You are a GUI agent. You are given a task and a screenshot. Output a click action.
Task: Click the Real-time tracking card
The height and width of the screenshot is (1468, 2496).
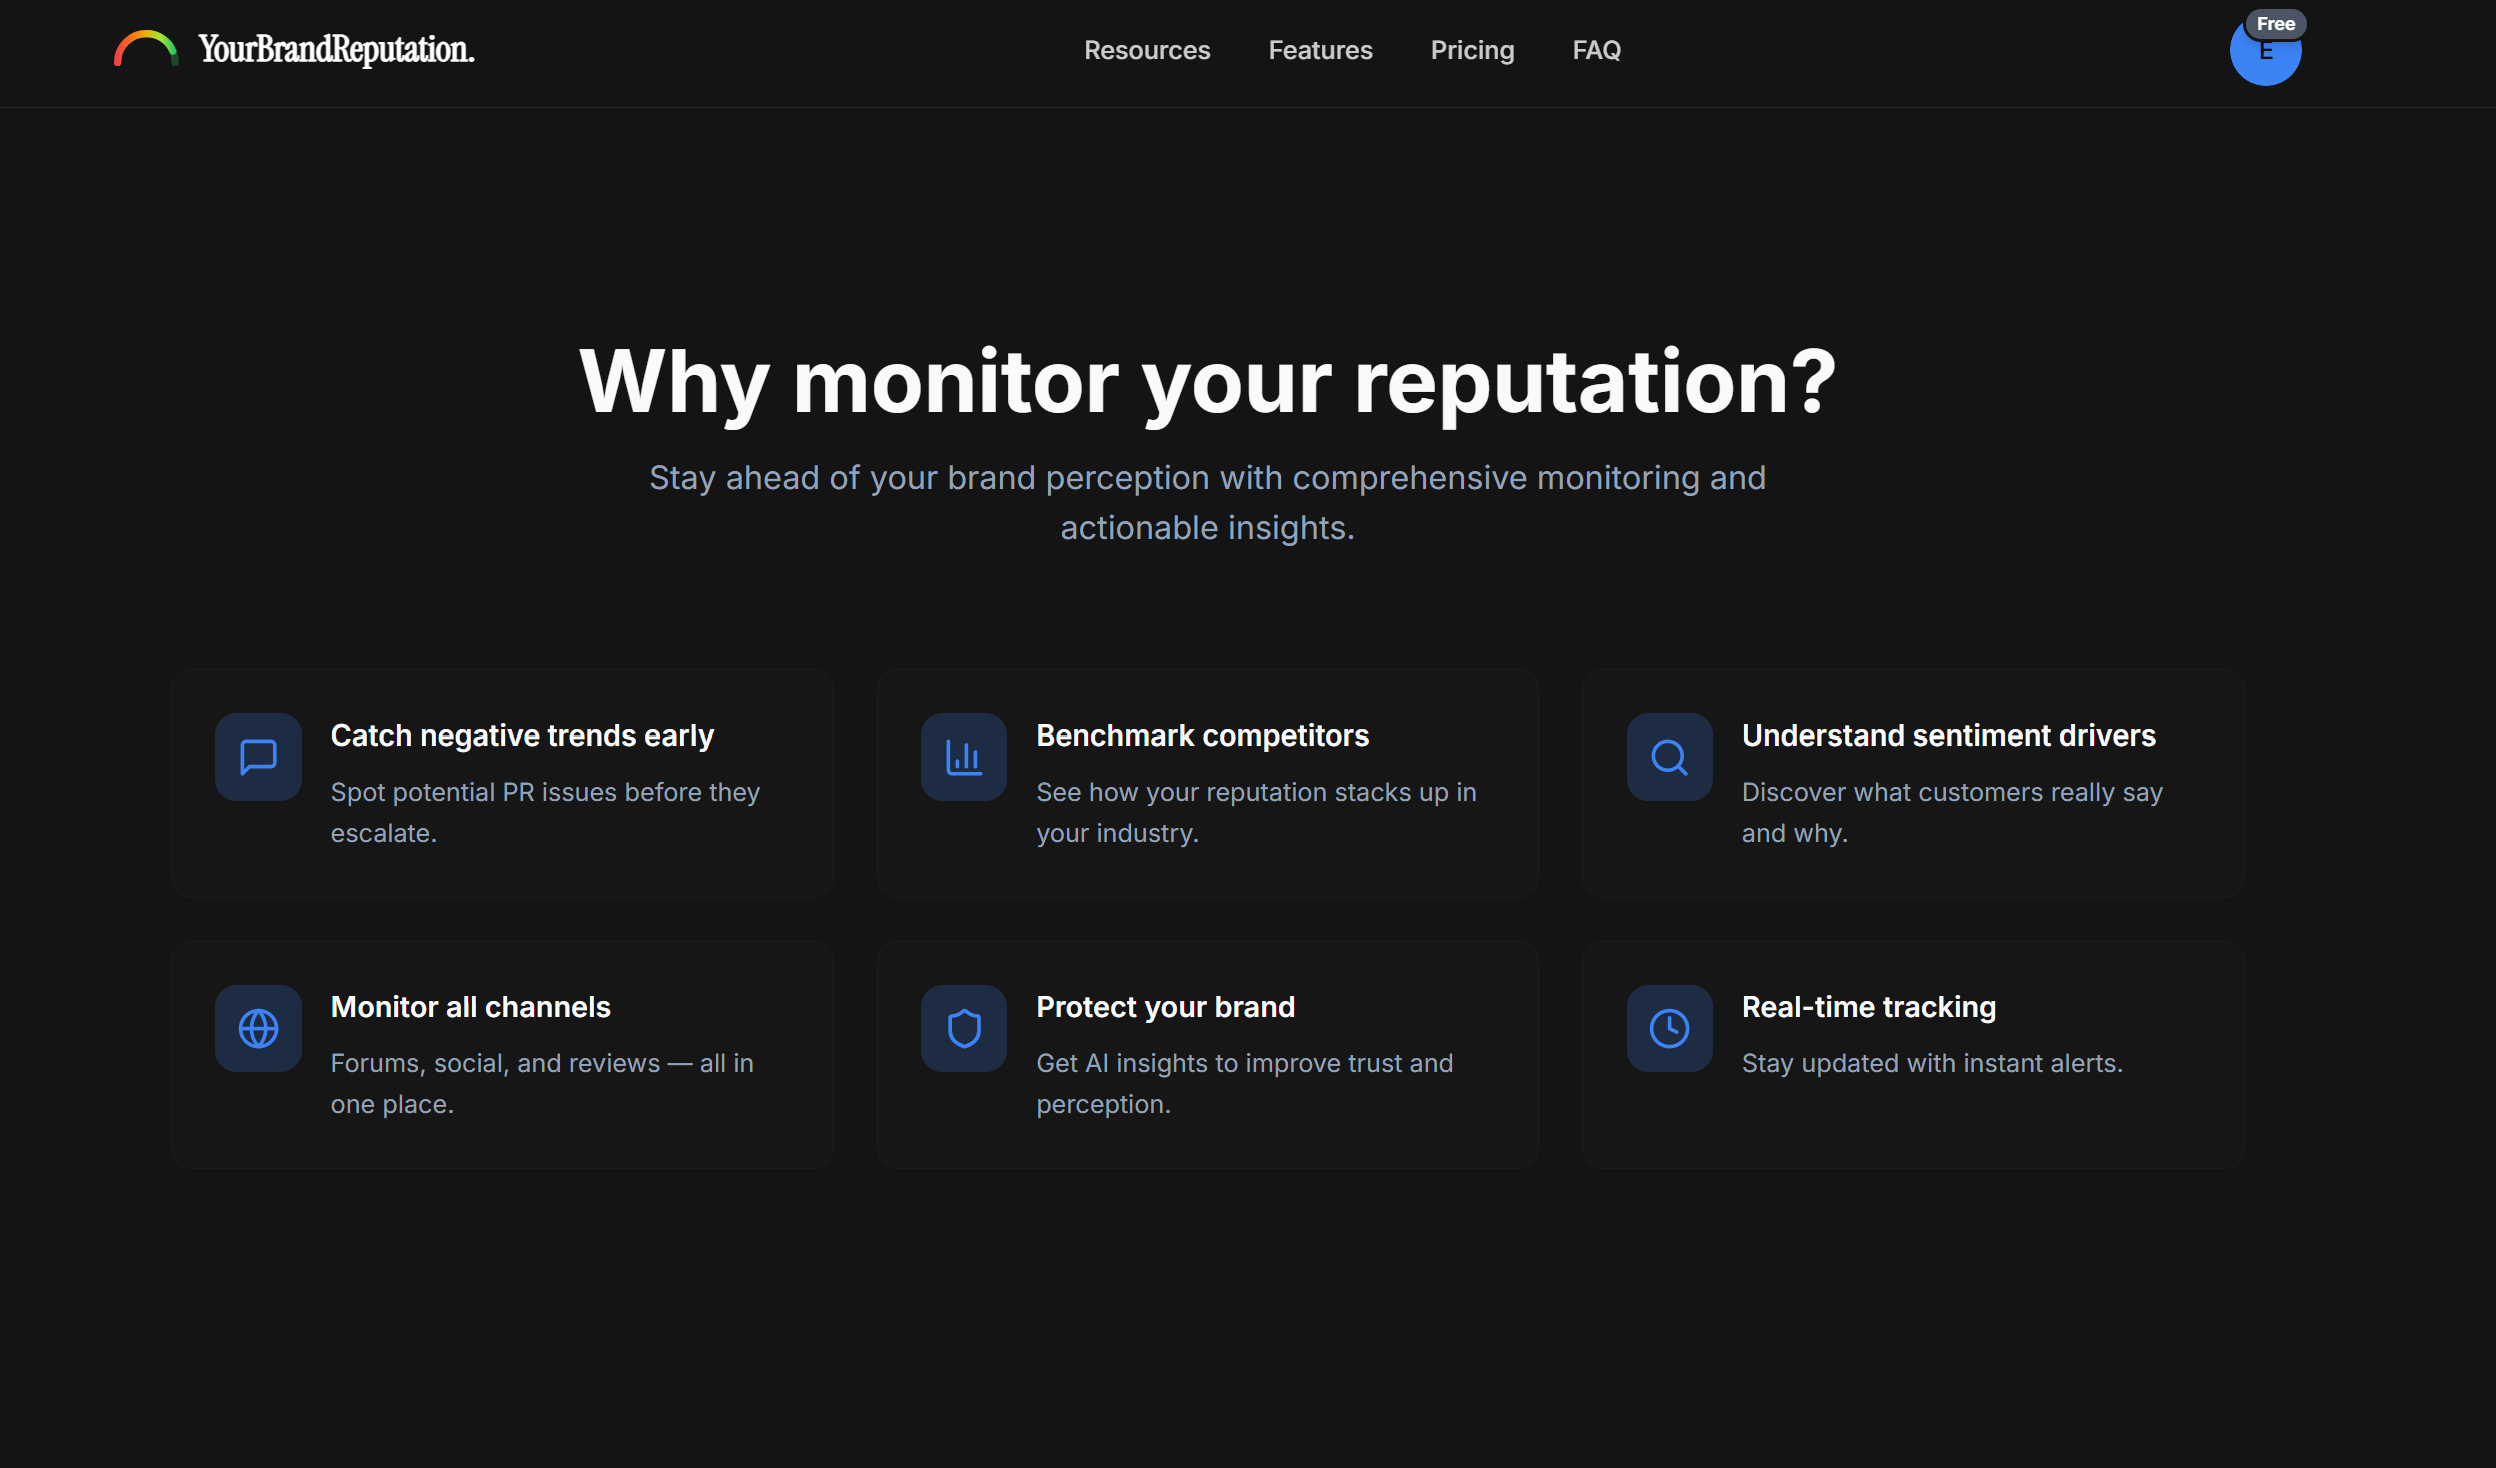(x=1913, y=1055)
